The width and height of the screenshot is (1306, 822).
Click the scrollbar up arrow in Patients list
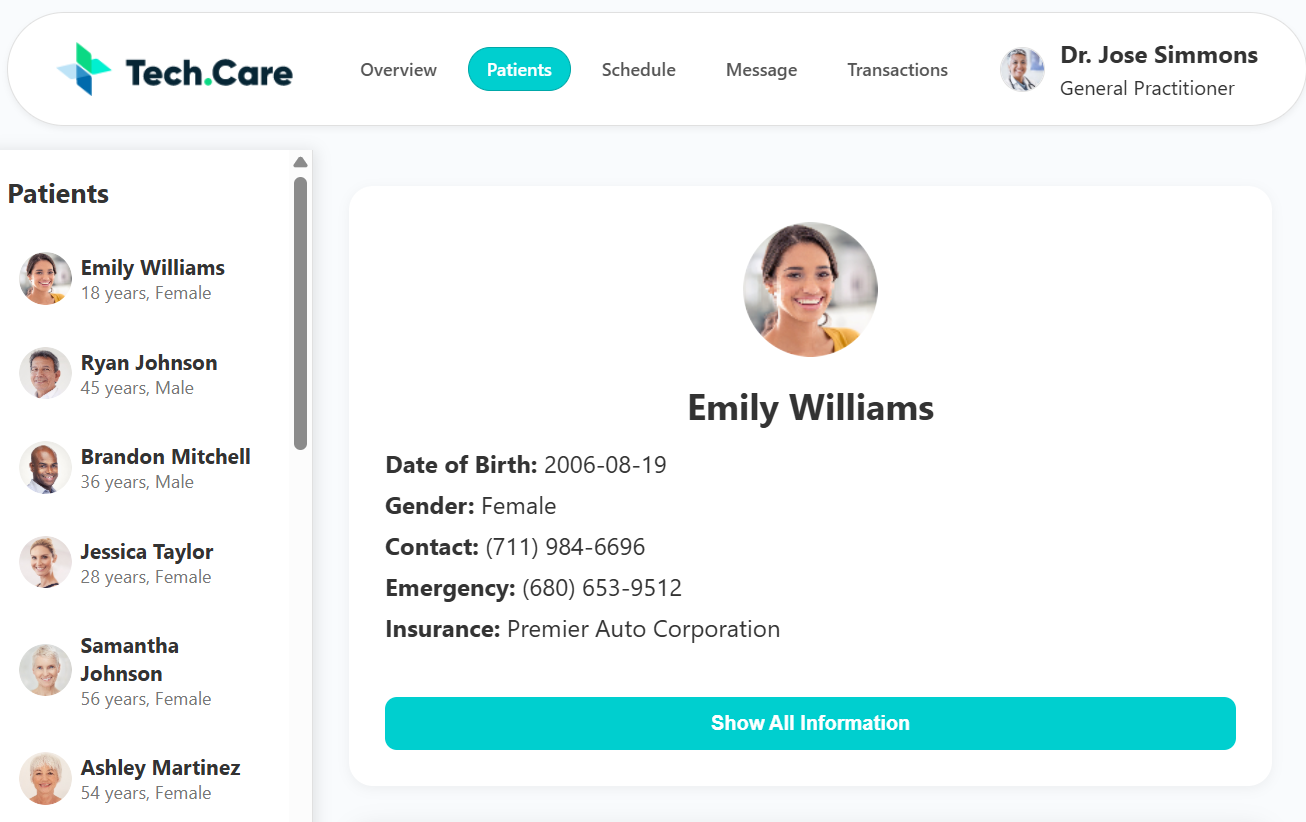pyautogui.click(x=300, y=162)
